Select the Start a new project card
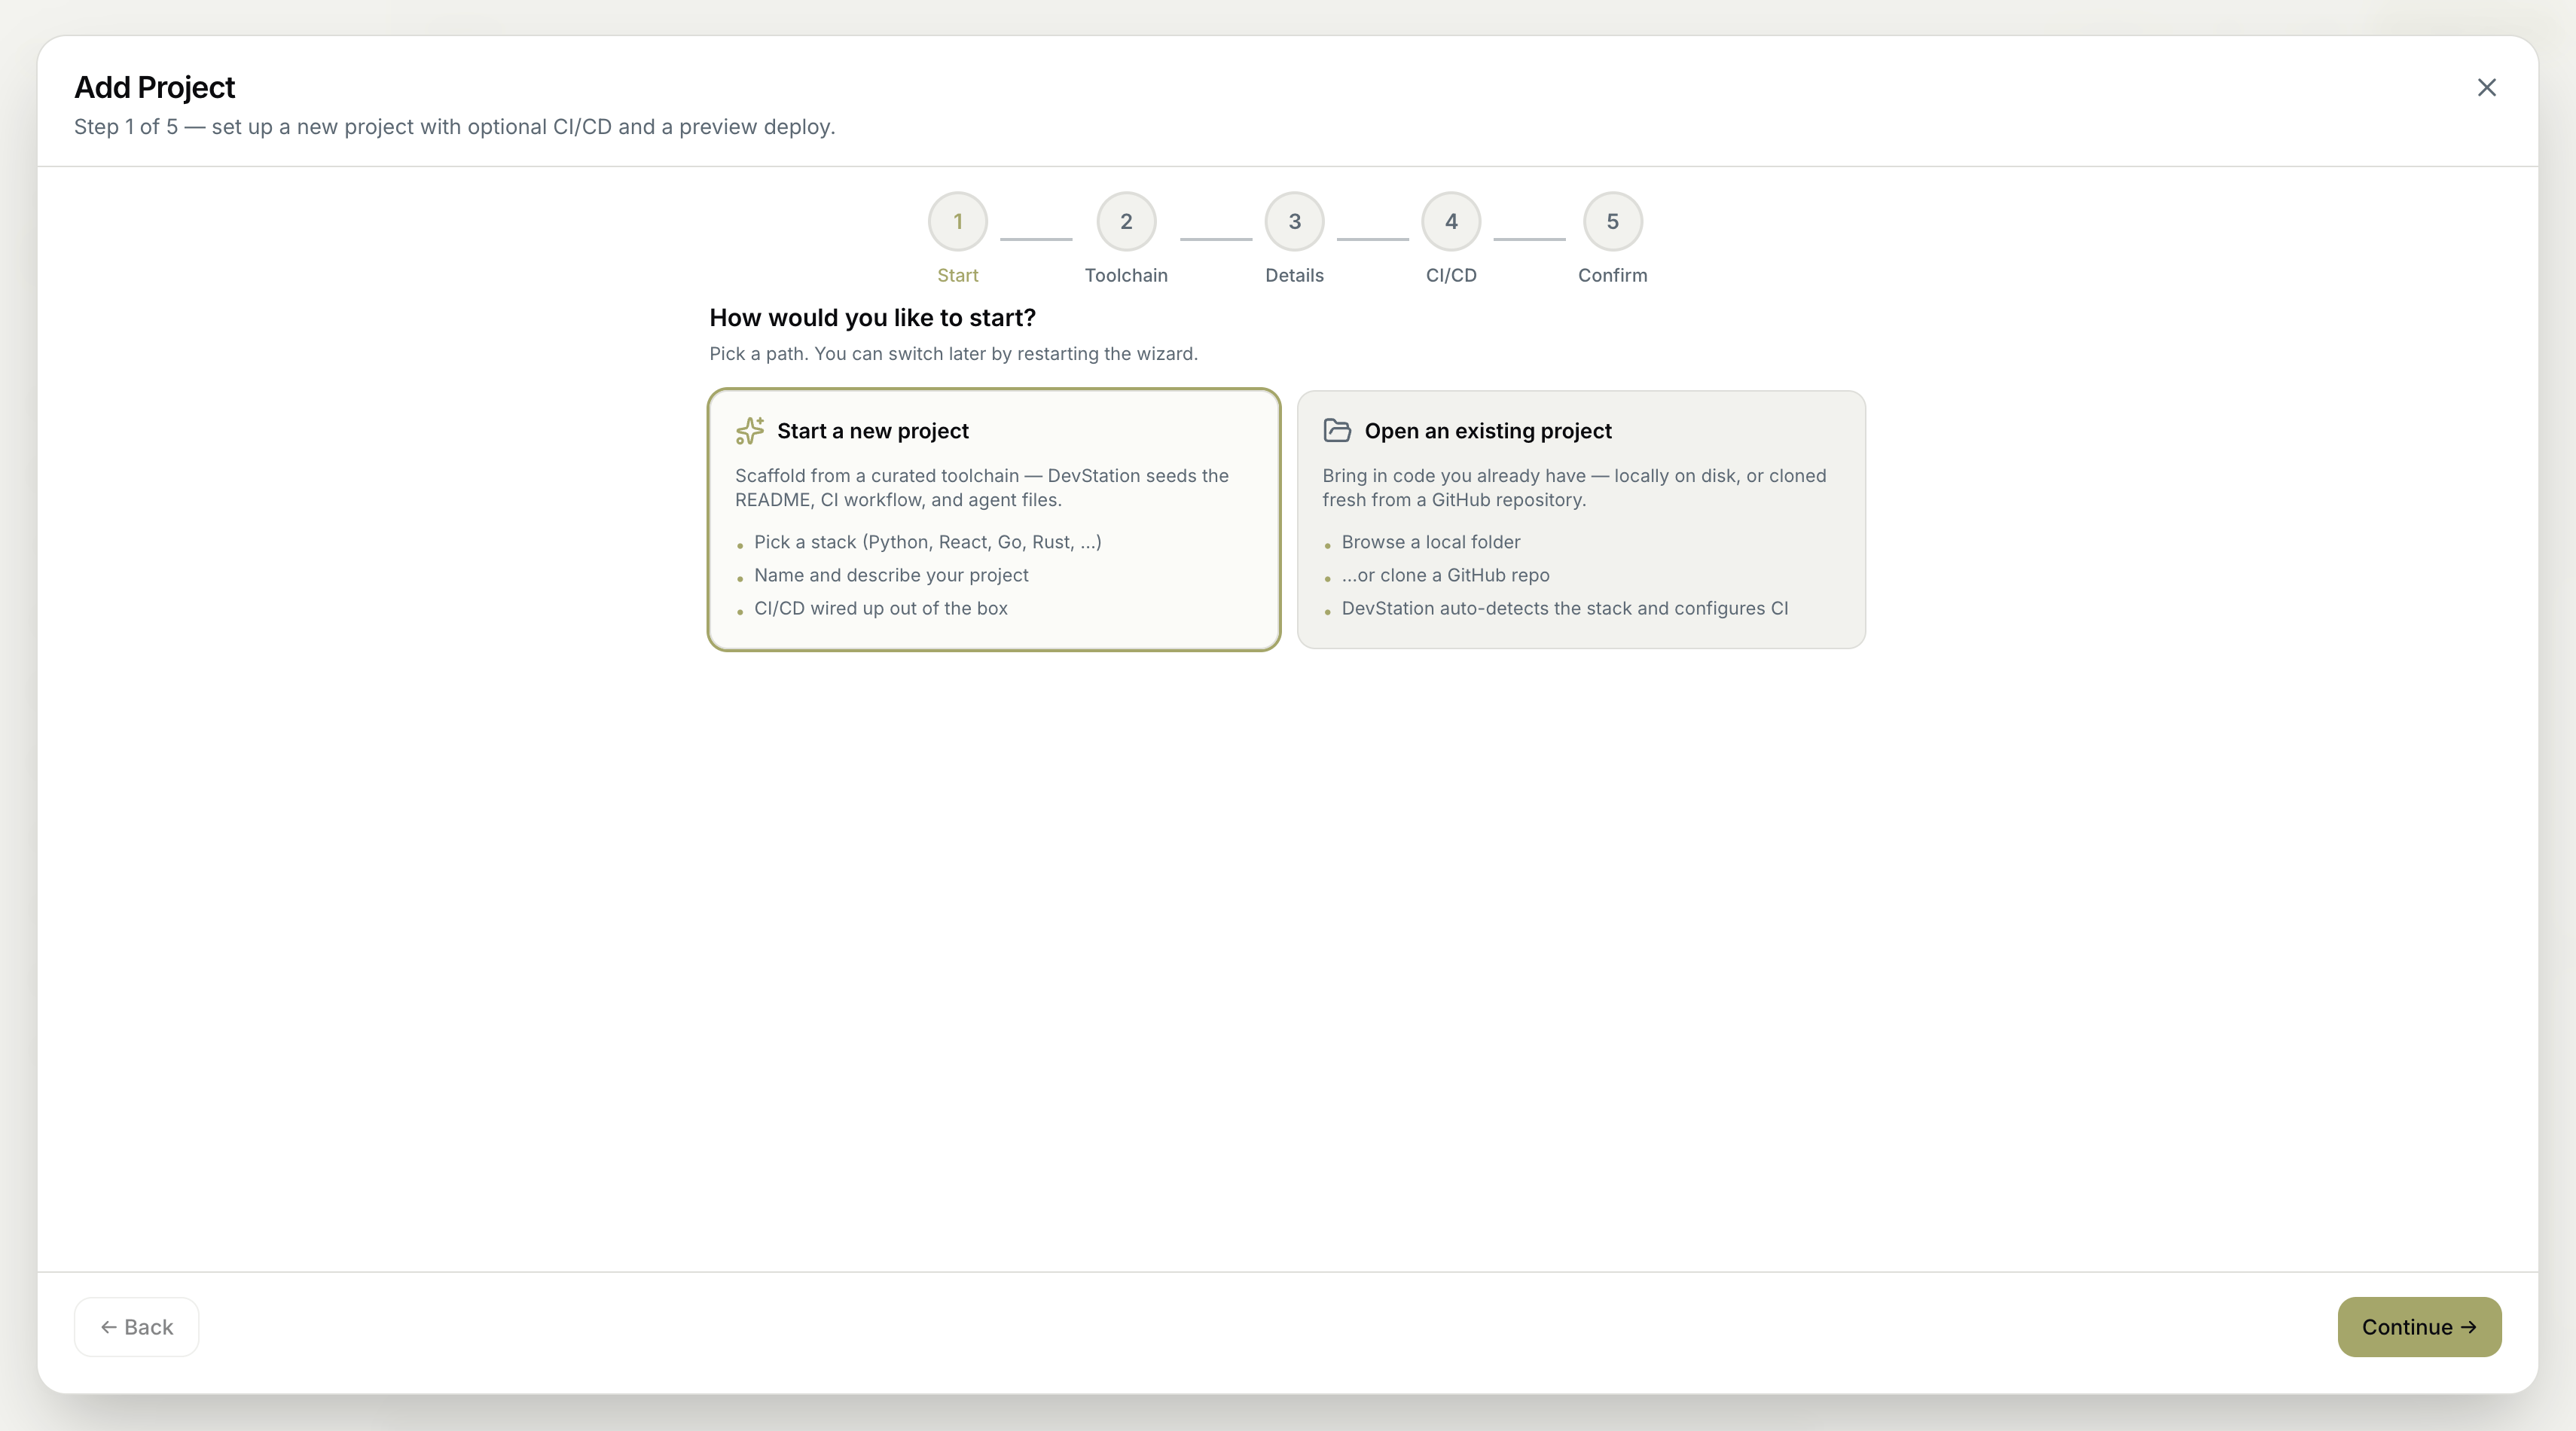The width and height of the screenshot is (2576, 1431). [993, 520]
